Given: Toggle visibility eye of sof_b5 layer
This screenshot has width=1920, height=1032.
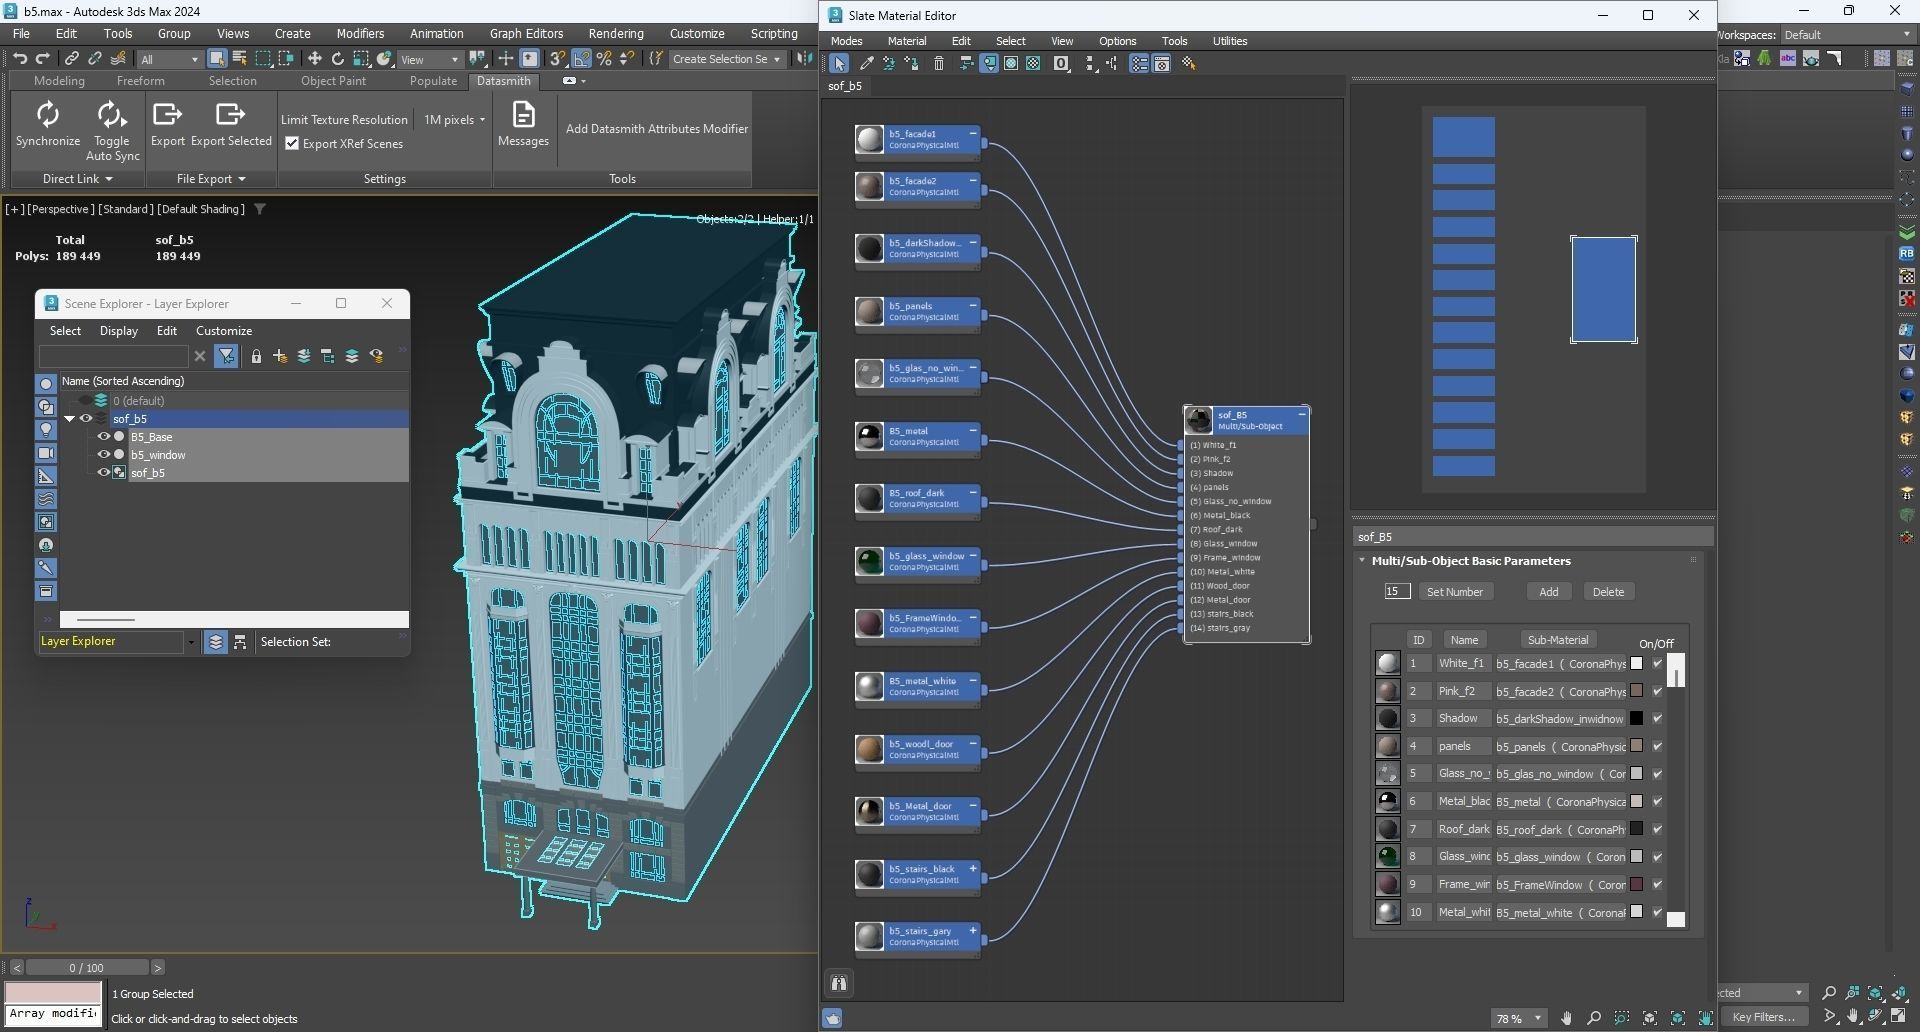Looking at the screenshot, I should click(x=86, y=419).
